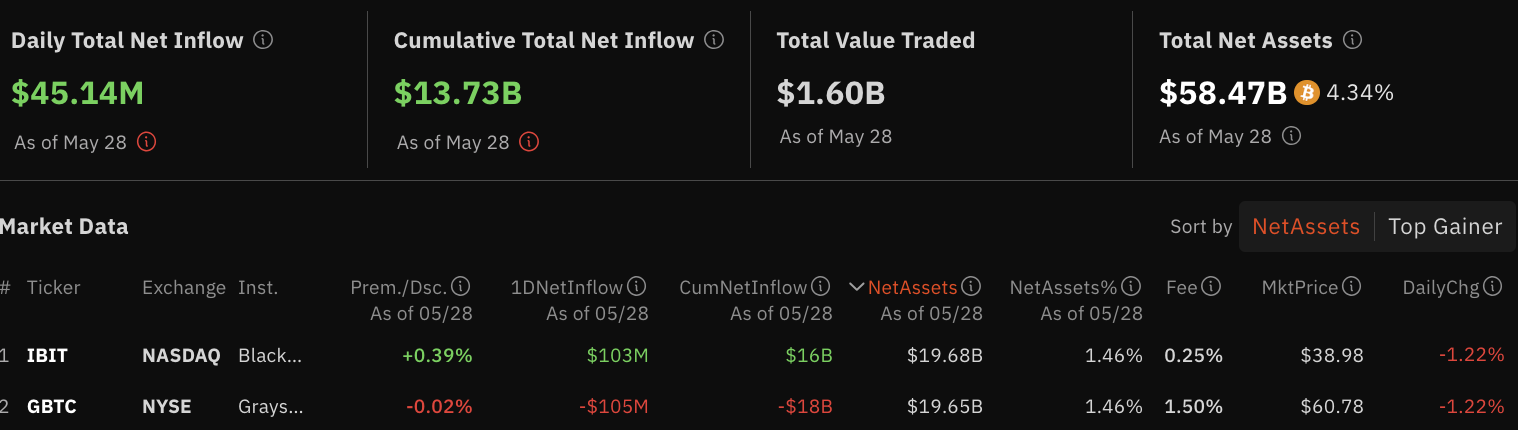
Task: Switch sorting to Top Gainer
Action: click(1445, 227)
